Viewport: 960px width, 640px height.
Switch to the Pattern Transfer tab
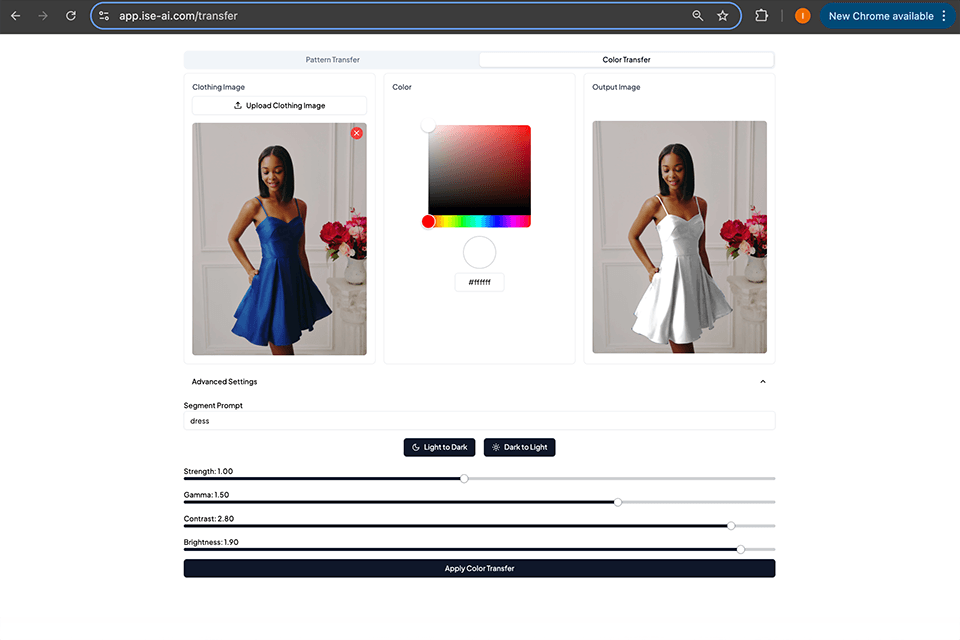tap(332, 59)
